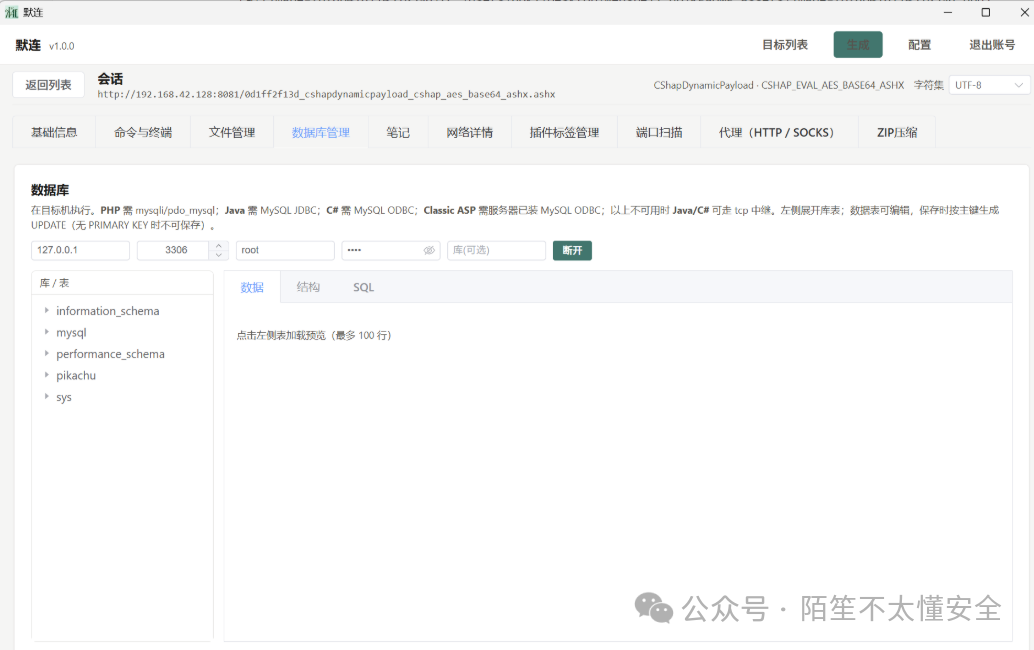This screenshot has height=650, width=1034.
Task: Open the 笔记 tab
Action: click(398, 133)
